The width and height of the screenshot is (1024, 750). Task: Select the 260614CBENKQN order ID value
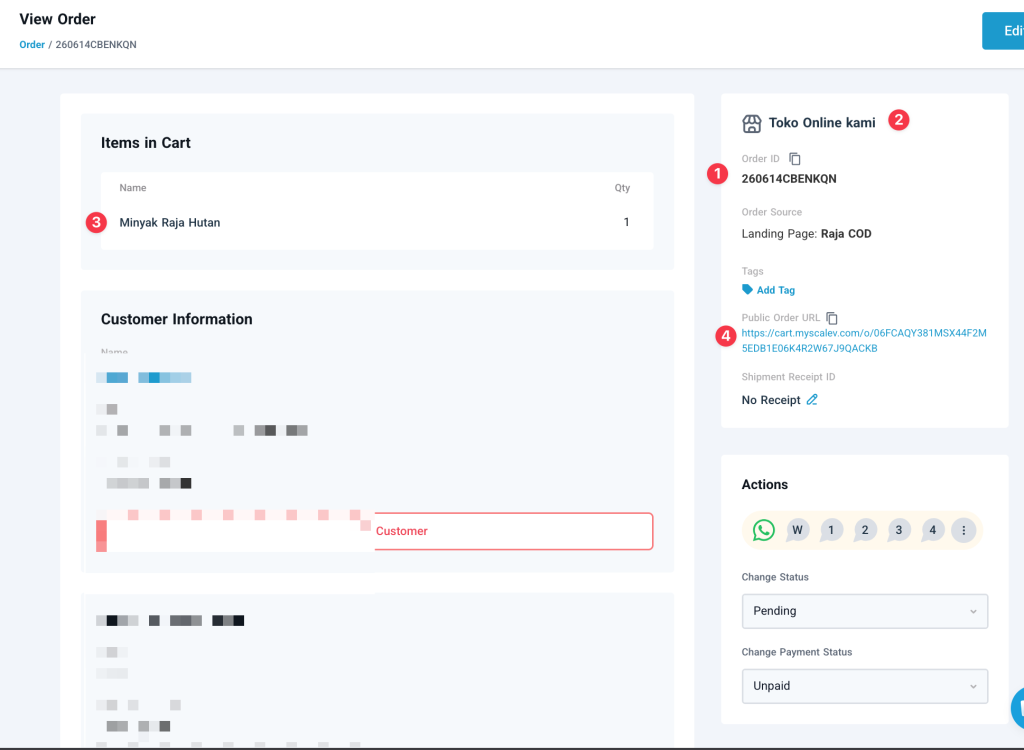(x=789, y=178)
